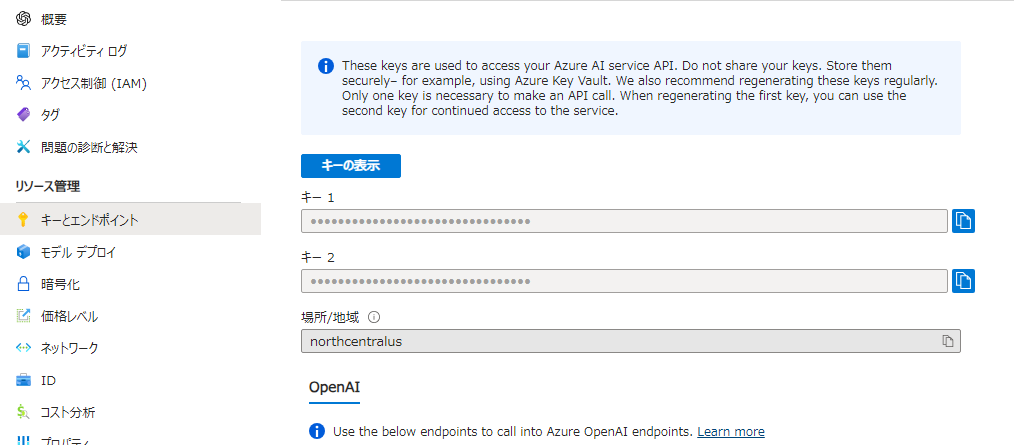Select the キーとエンドポイント menu item
Screen dimensions: 1014x445
tap(89, 220)
